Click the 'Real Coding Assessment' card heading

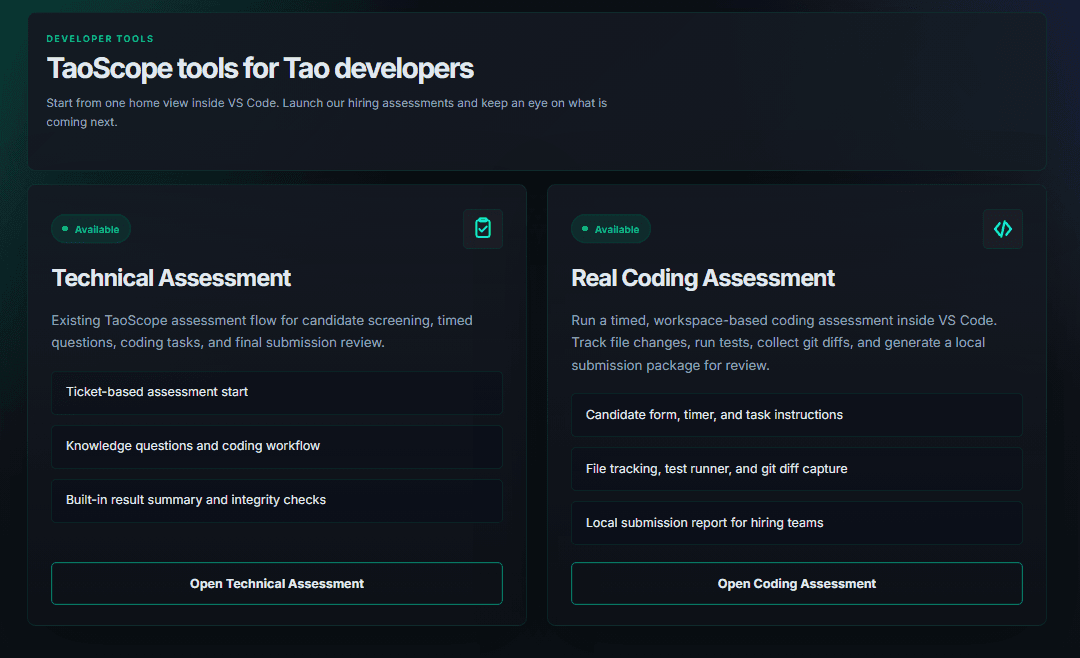click(x=703, y=278)
